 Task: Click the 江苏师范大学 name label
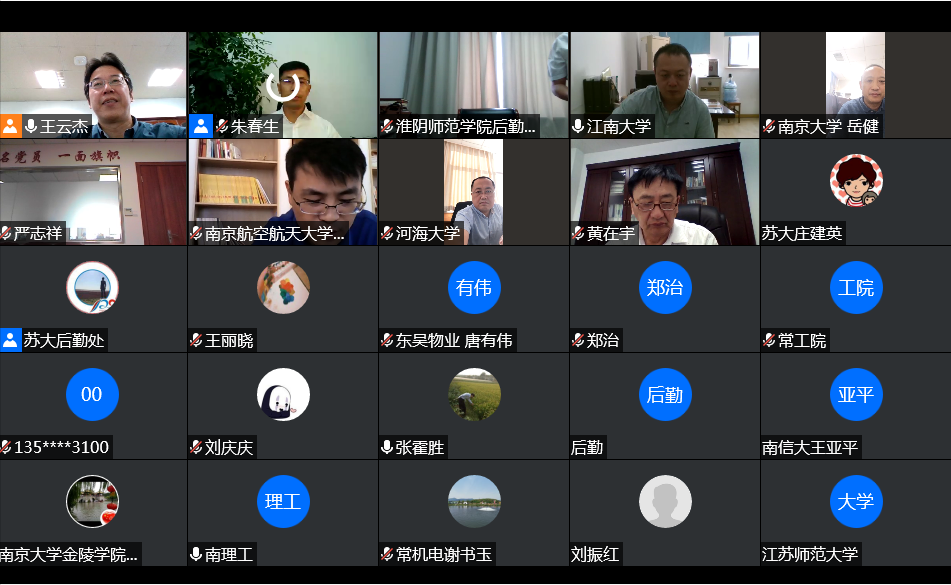(x=810, y=554)
